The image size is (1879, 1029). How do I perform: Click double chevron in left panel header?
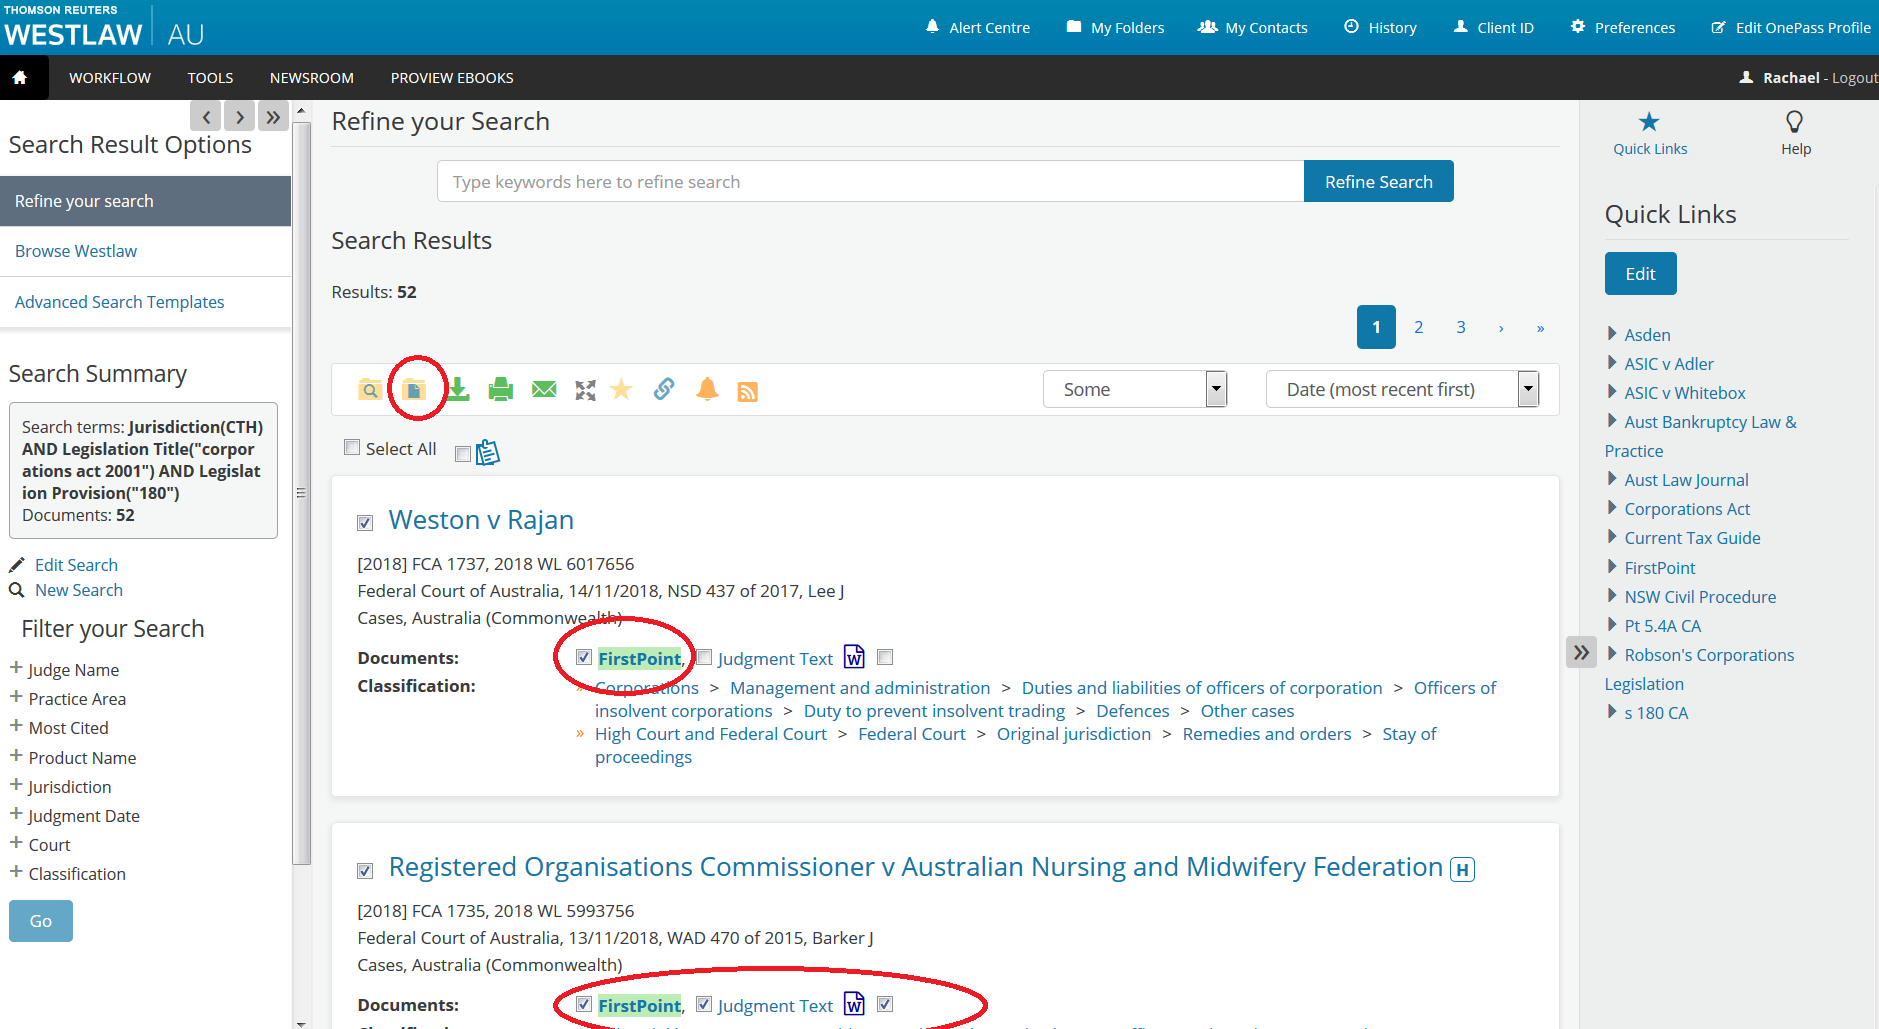(x=273, y=117)
